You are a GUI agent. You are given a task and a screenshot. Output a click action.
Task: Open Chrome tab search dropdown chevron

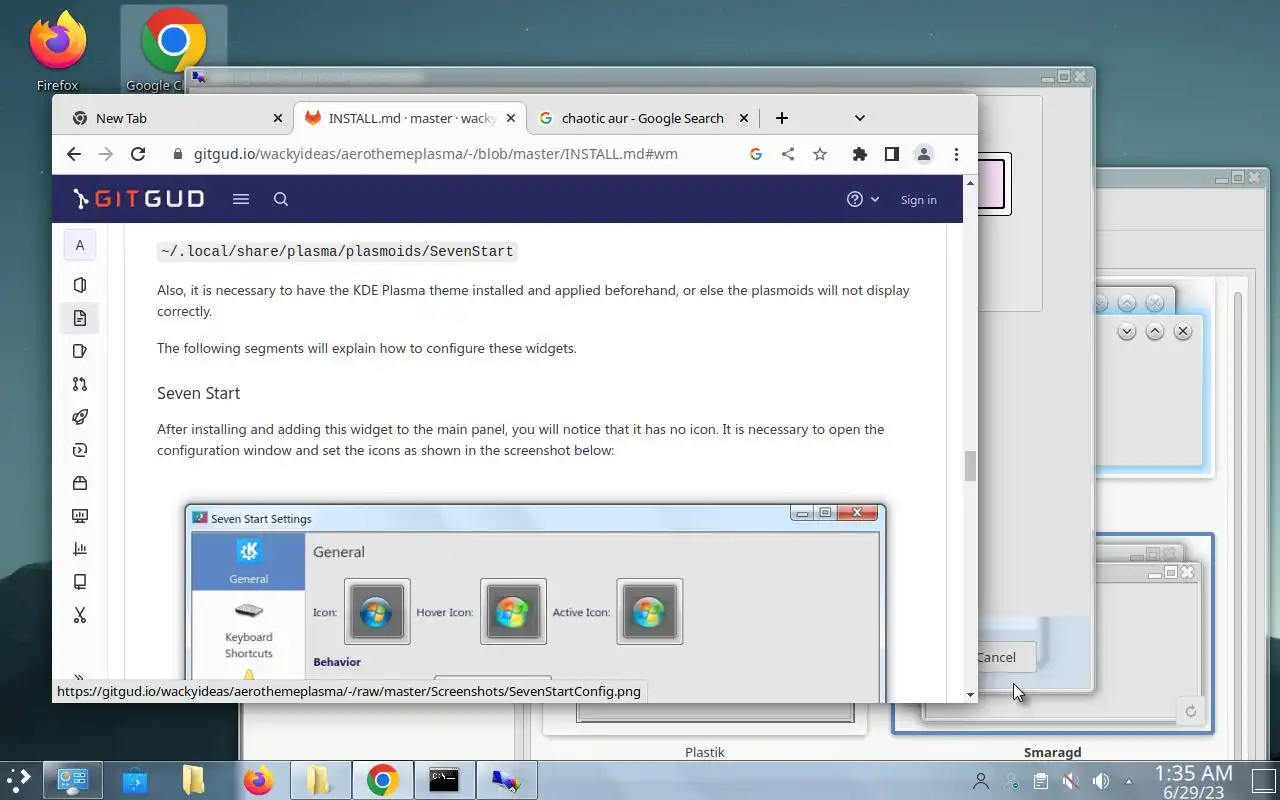860,118
